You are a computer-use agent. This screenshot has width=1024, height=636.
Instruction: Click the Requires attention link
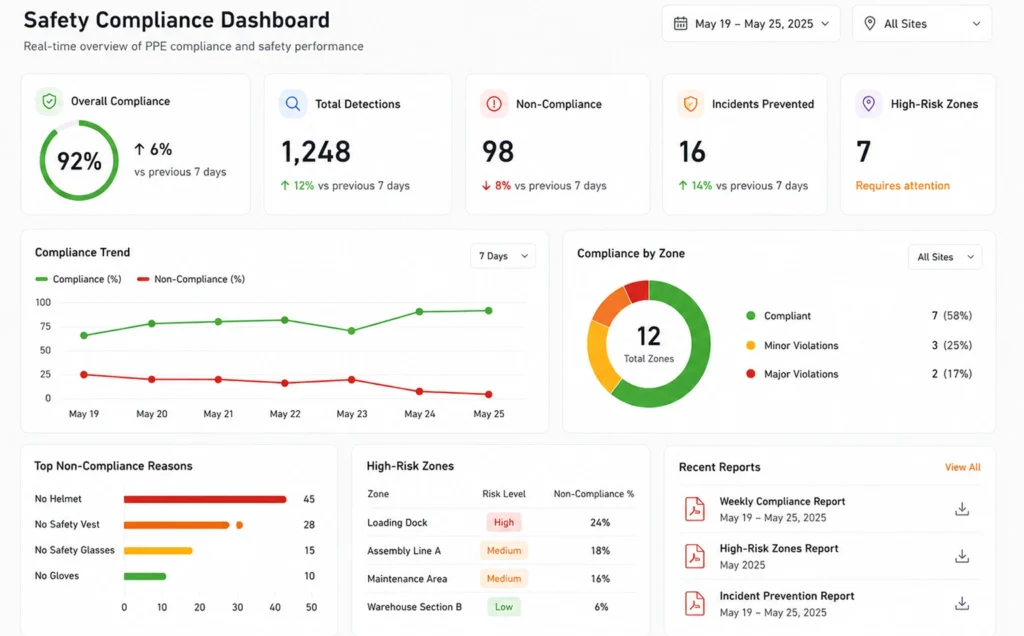tap(903, 185)
